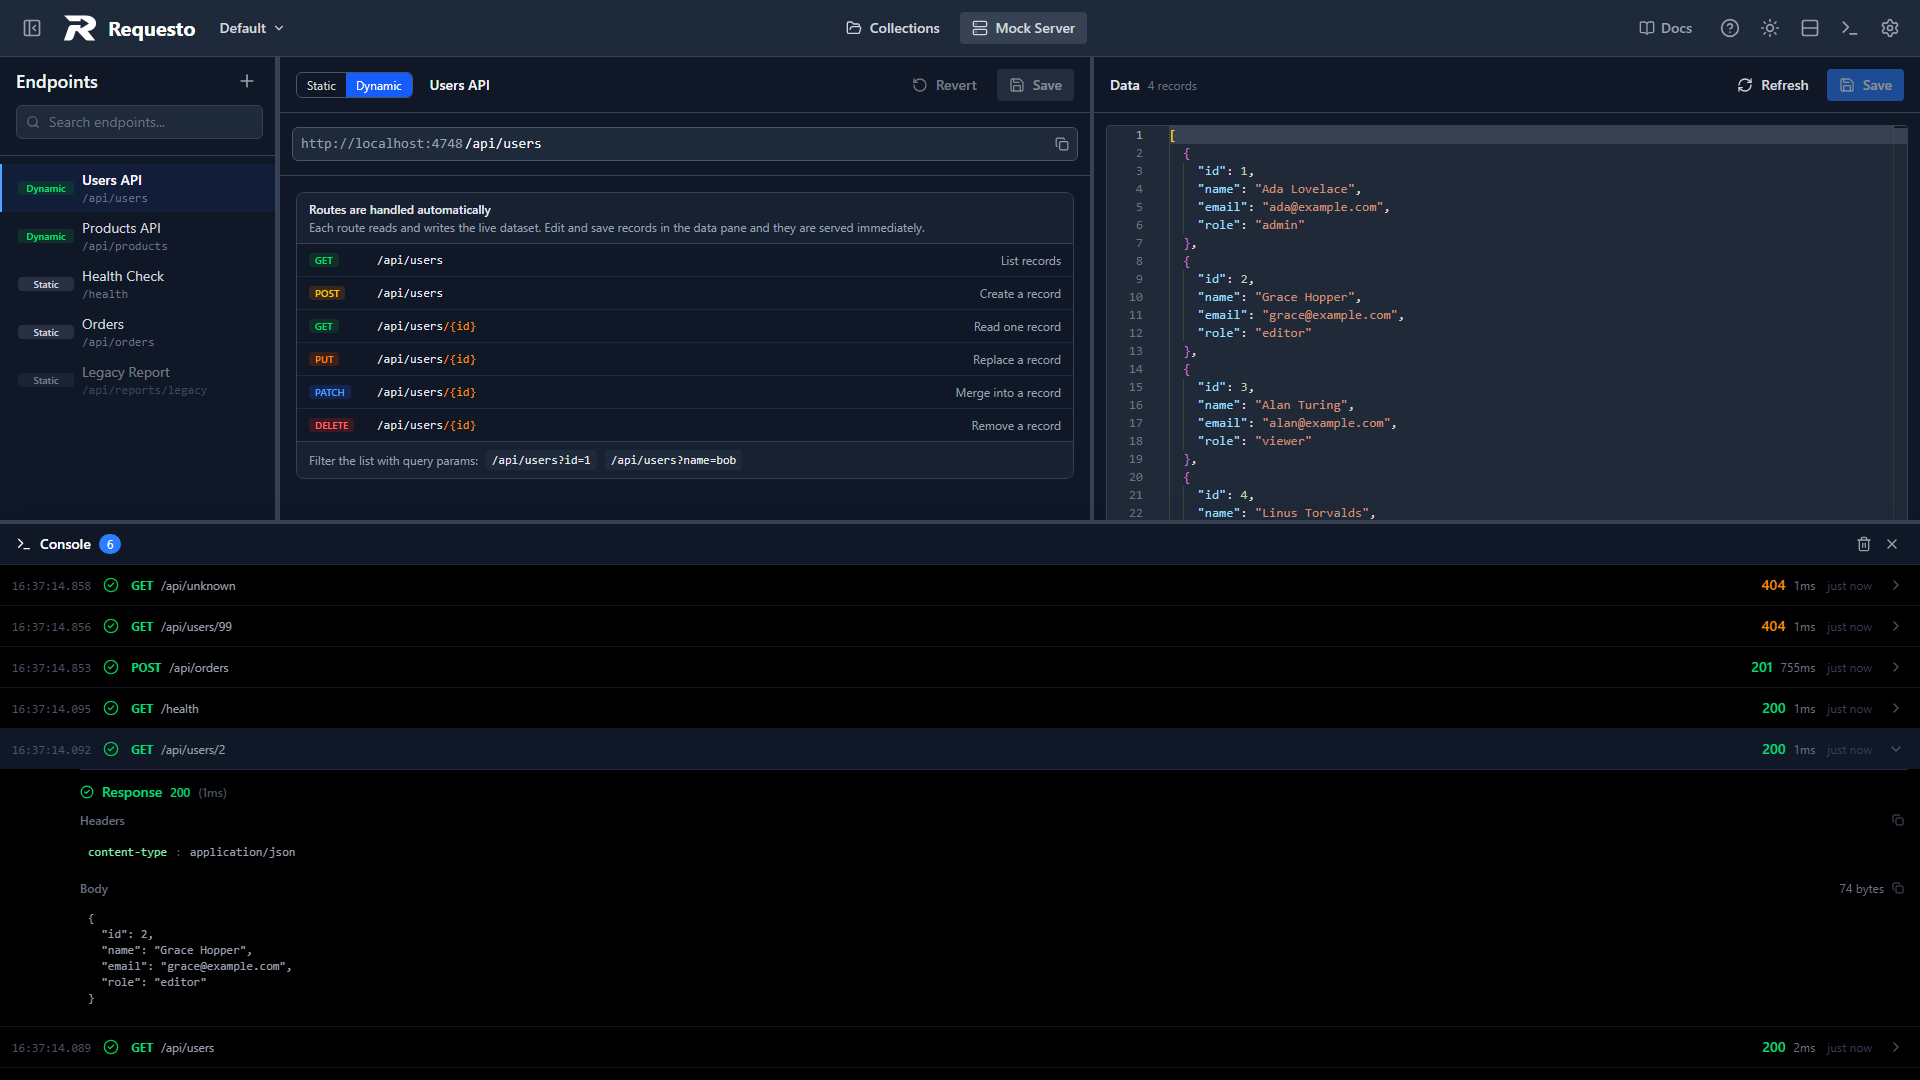The image size is (1920, 1080).
Task: Click the Refresh data button
Action: pyautogui.click(x=1773, y=85)
